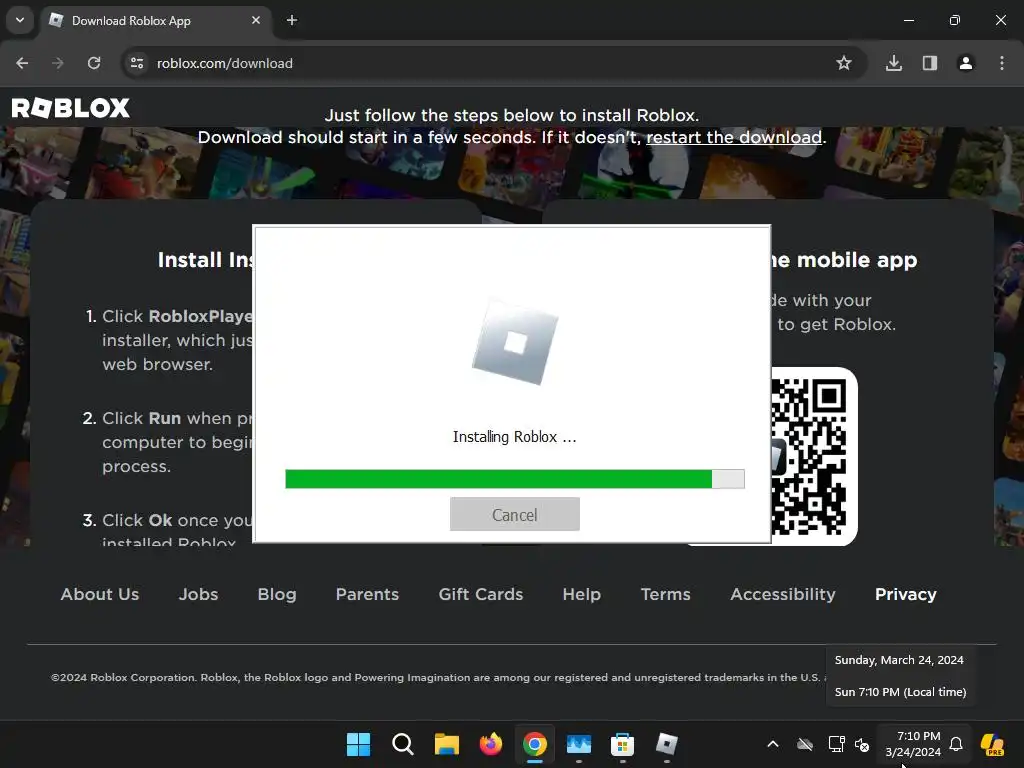Open the Accessibility footer link
Viewport: 1024px width, 768px height.
(783, 594)
